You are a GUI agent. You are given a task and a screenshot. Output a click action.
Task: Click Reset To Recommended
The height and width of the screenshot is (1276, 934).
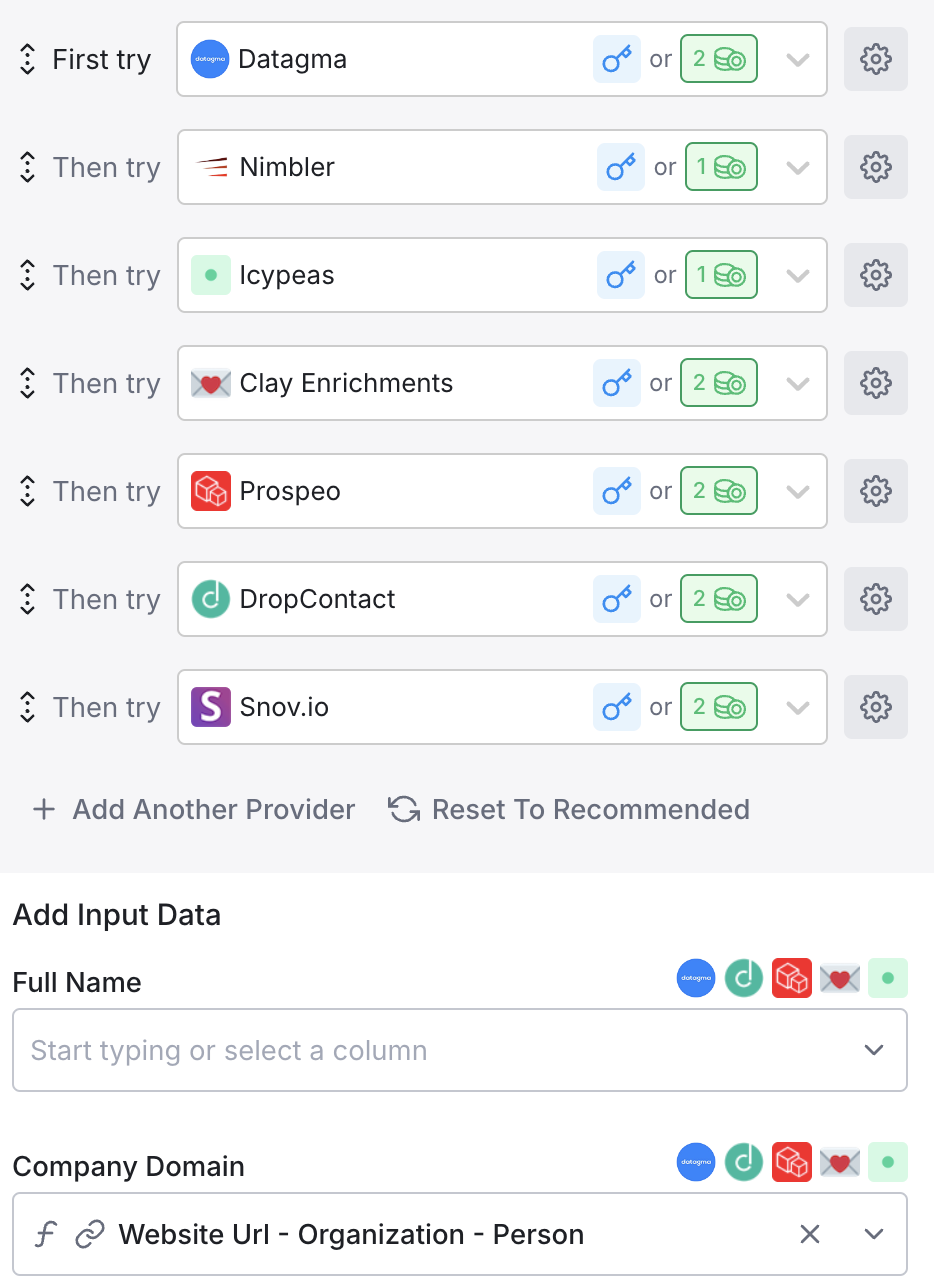click(569, 809)
